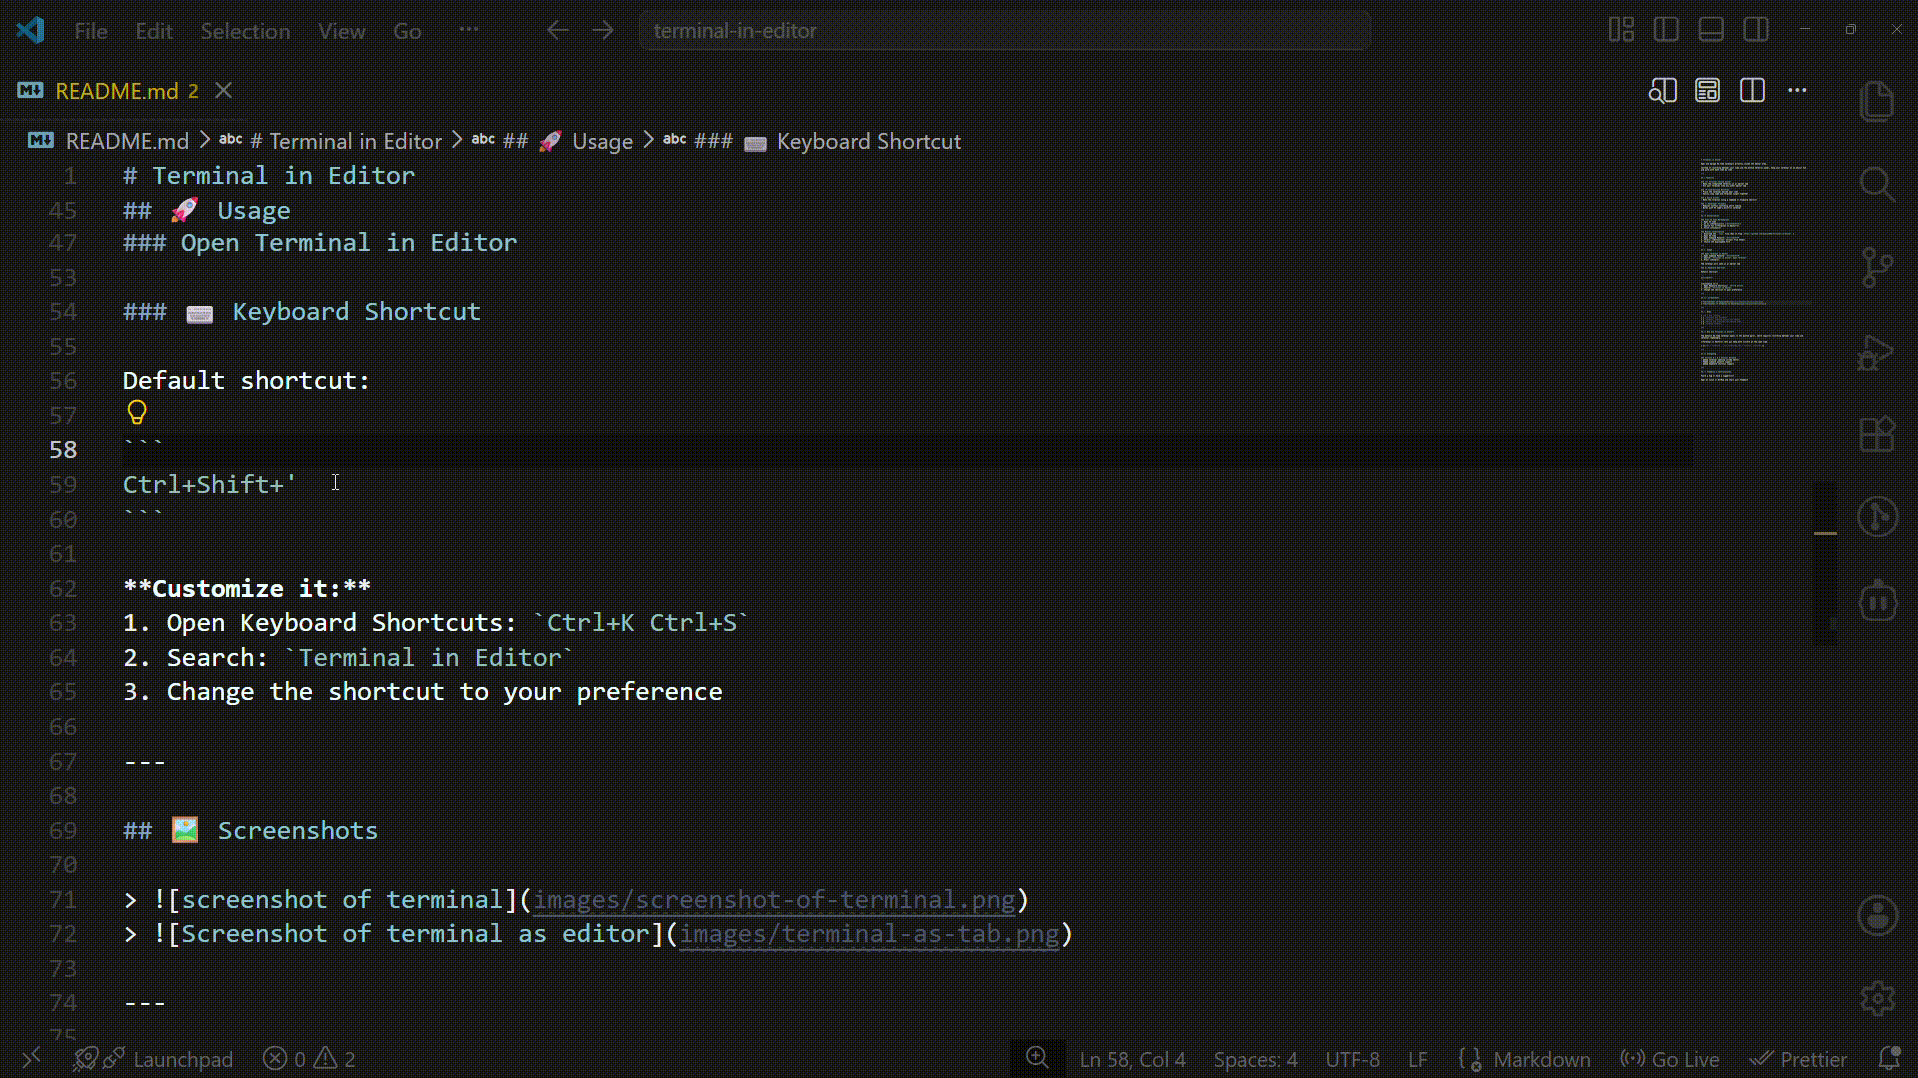This screenshot has height=1078, width=1918.
Task: Open the editor More Actions ellipsis
Action: [1797, 91]
